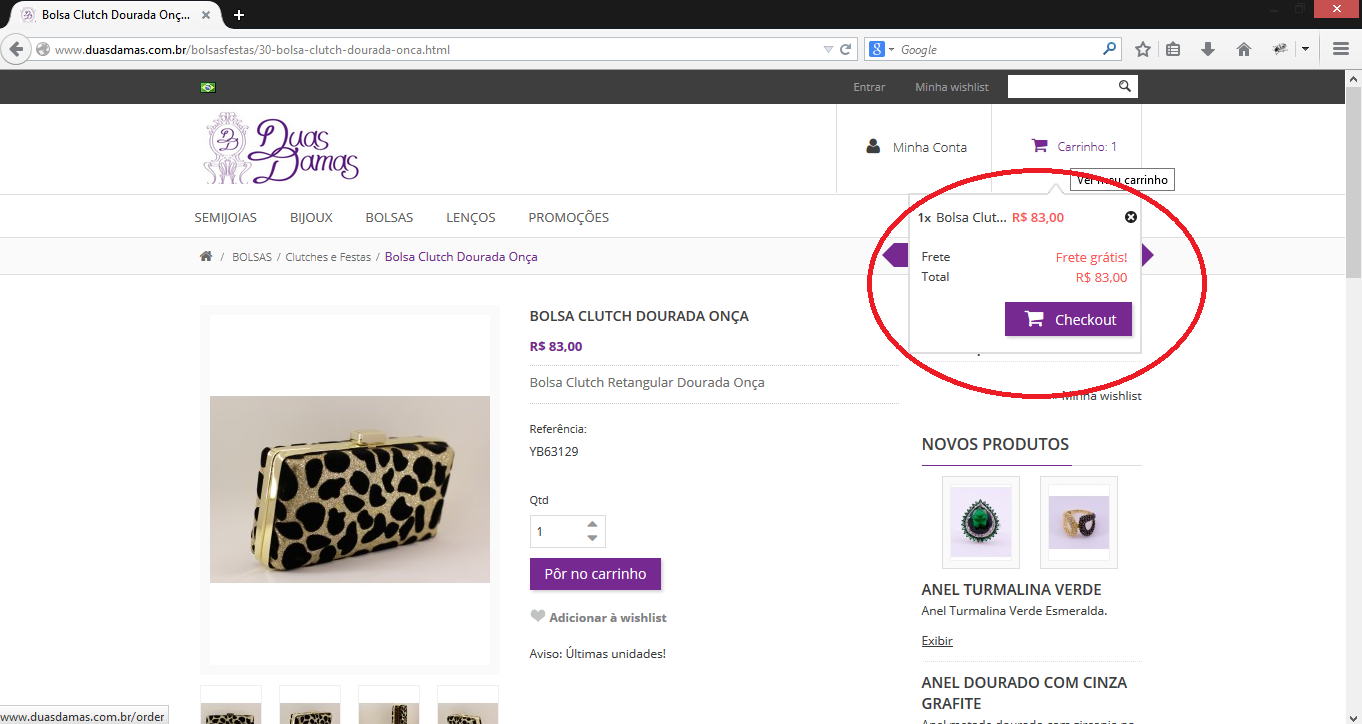
Task: Open the URL history dropdown arrow
Action: [x=828, y=49]
